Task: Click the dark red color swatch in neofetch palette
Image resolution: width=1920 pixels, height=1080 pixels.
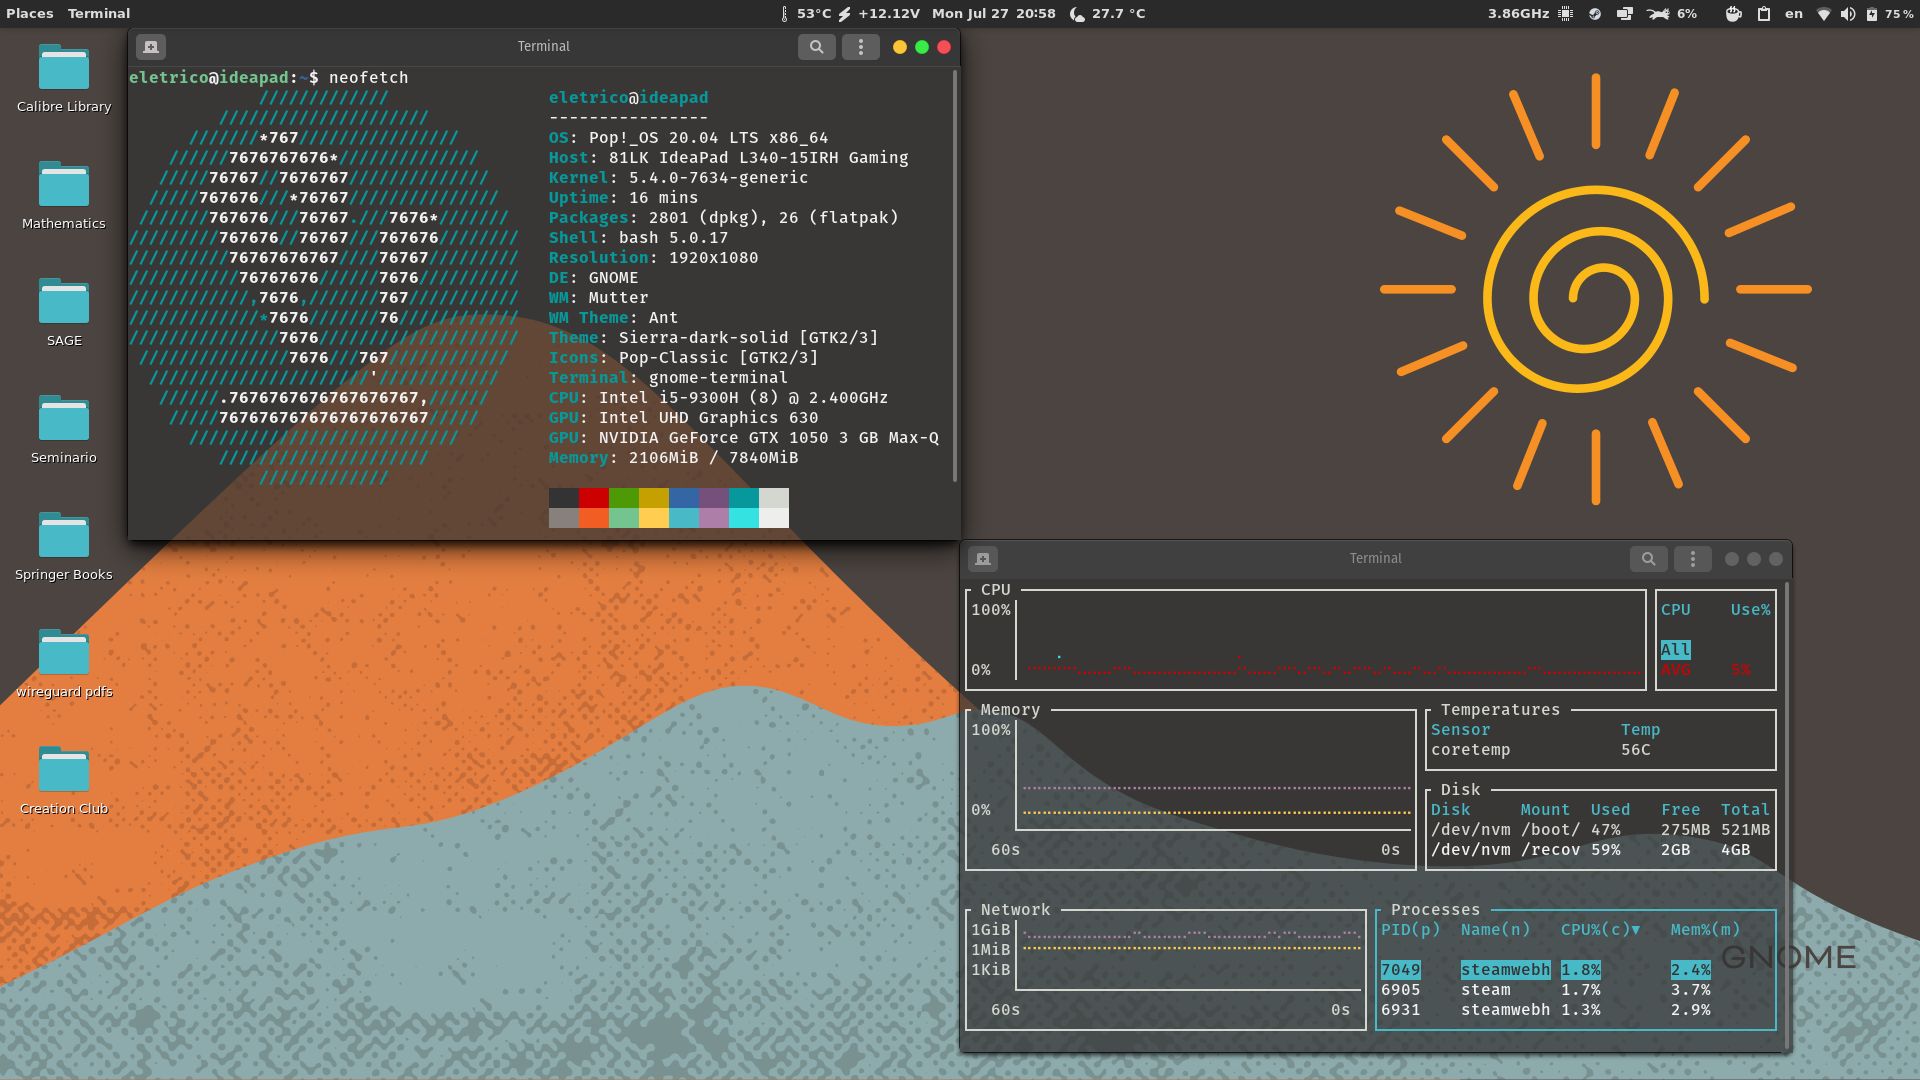Action: pyautogui.click(x=594, y=498)
